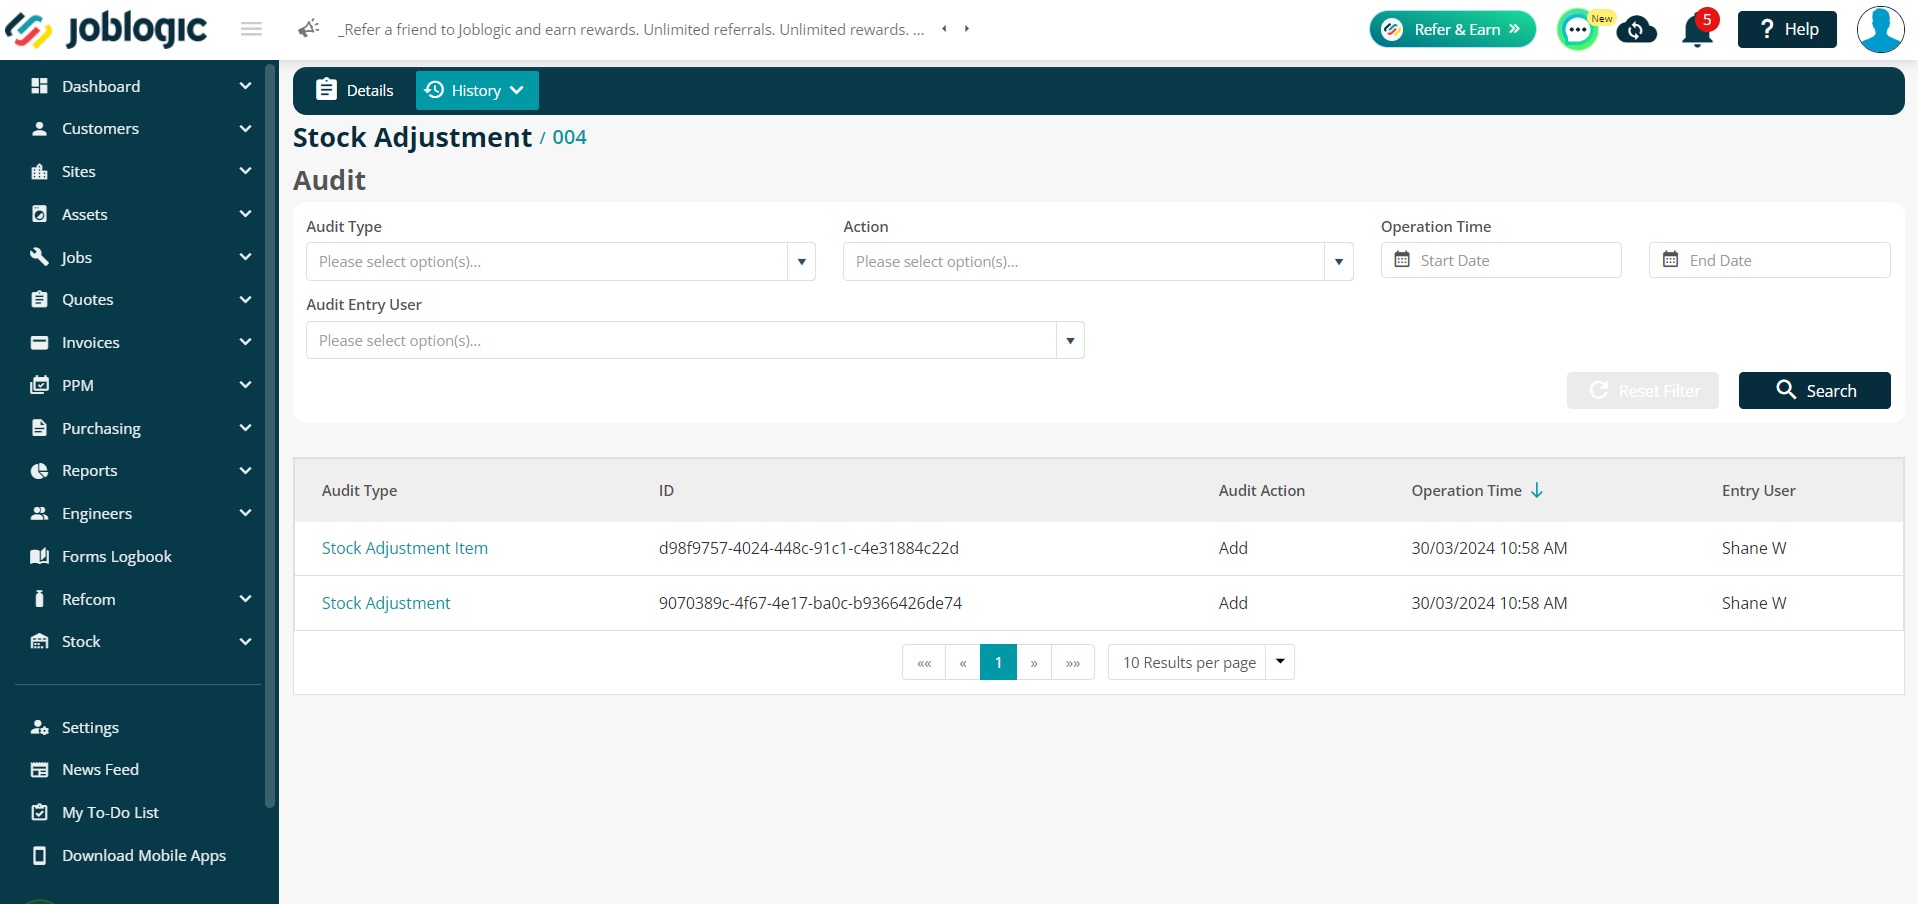The height and width of the screenshot is (904, 1918).
Task: Open the 004 breadcrumb link
Action: click(x=569, y=137)
